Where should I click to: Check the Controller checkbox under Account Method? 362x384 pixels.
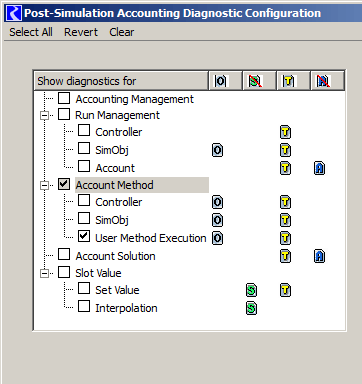tap(84, 200)
